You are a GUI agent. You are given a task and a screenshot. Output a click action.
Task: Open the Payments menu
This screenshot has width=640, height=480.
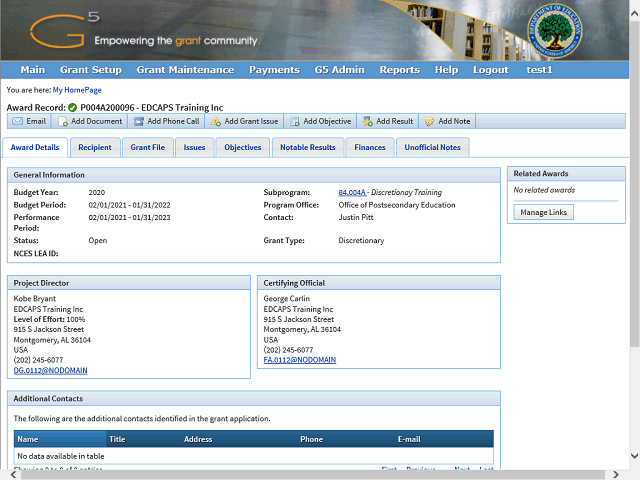pos(274,70)
